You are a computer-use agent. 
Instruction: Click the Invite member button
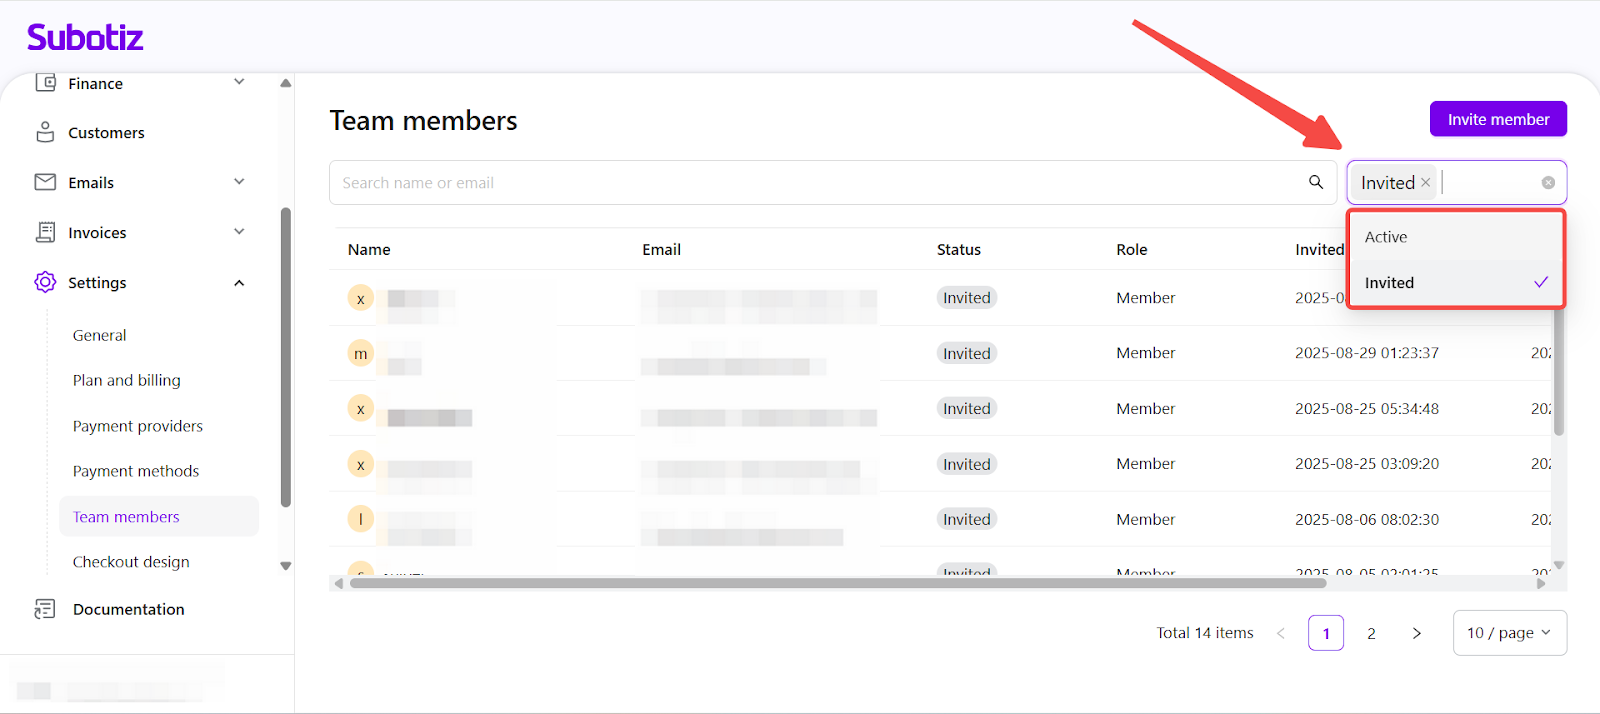click(1498, 119)
